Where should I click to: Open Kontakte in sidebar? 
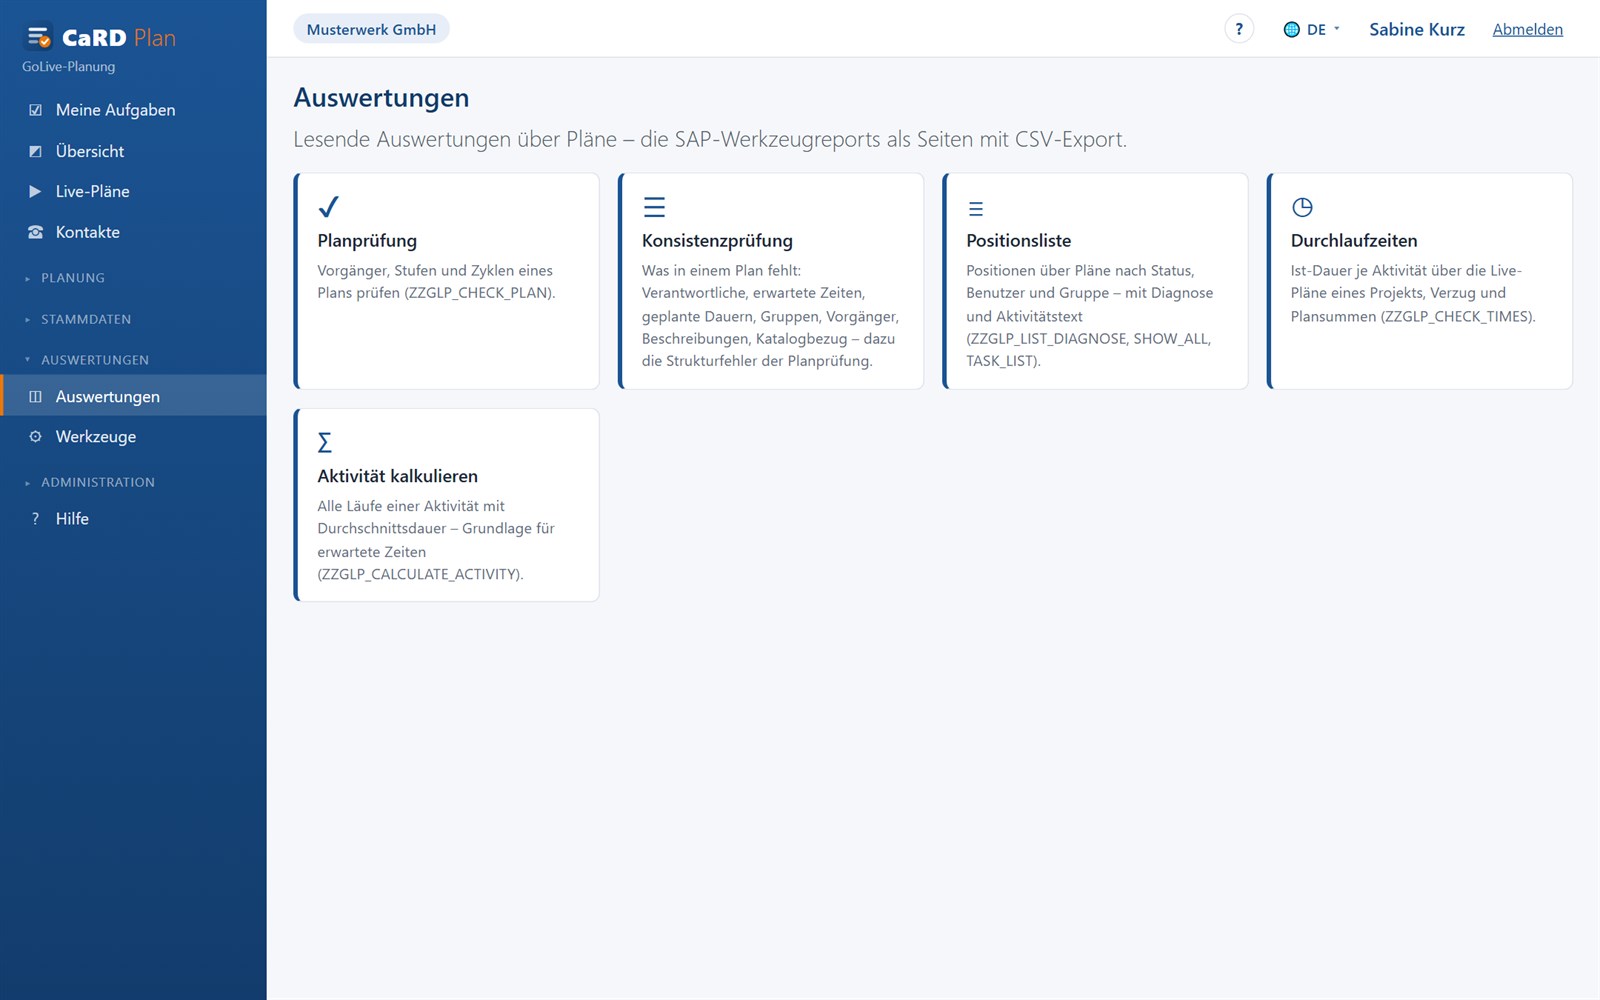pyautogui.click(x=133, y=232)
